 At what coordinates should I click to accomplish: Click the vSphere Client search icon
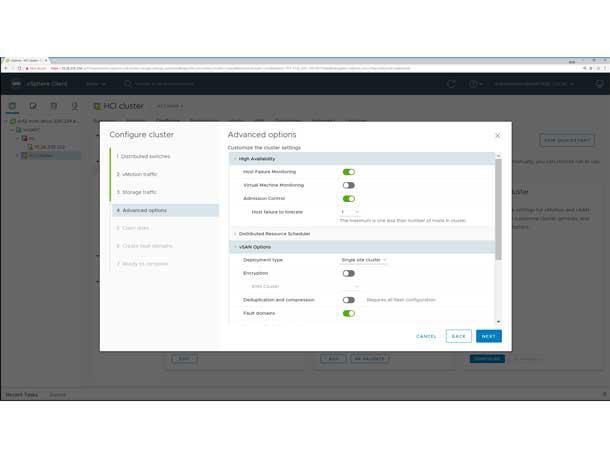click(128, 84)
